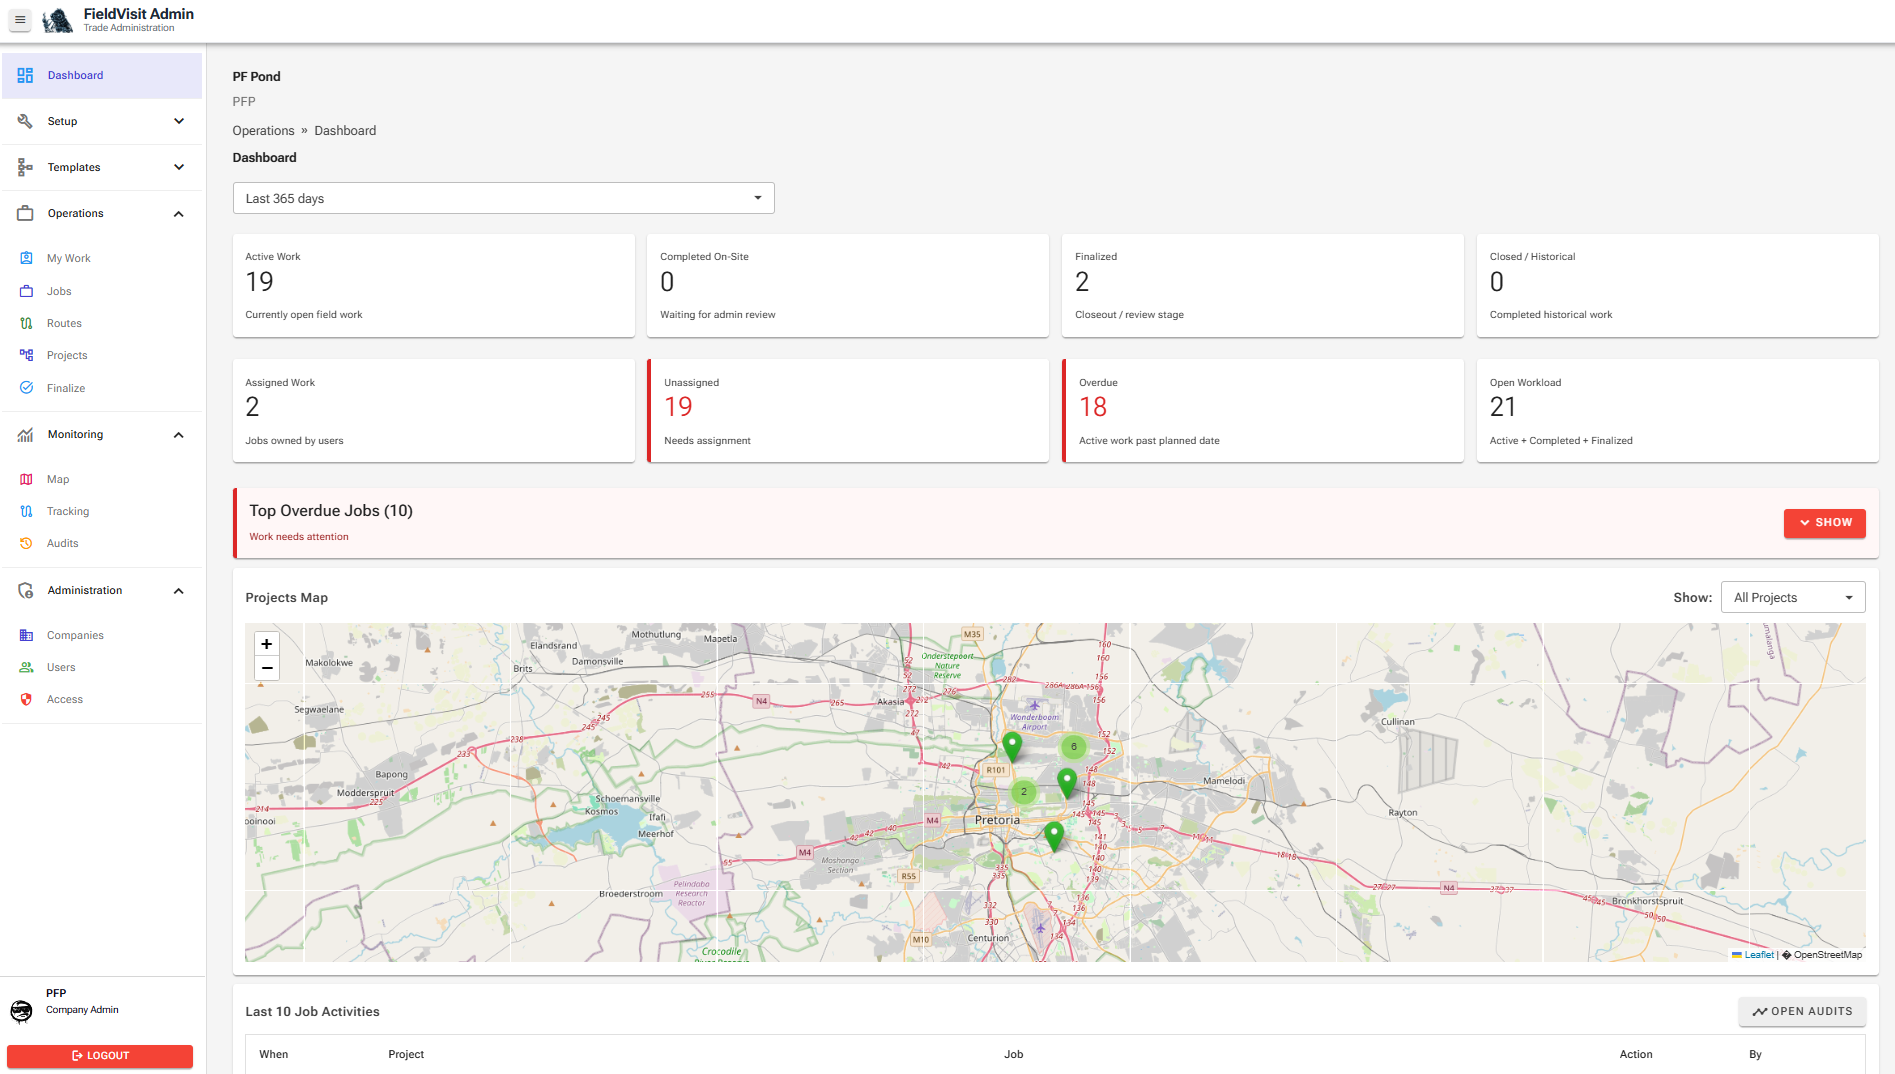Click the Administration shield icon
Viewport: 1895px width, 1074px height.
[25, 590]
